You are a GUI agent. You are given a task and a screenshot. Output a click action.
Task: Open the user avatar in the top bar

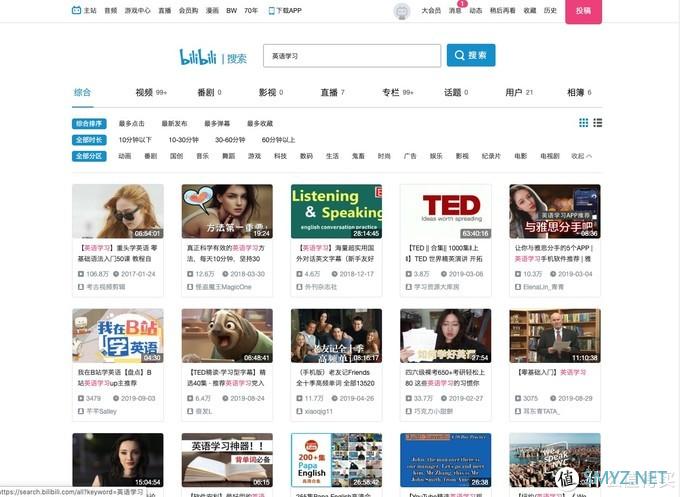pos(402,11)
